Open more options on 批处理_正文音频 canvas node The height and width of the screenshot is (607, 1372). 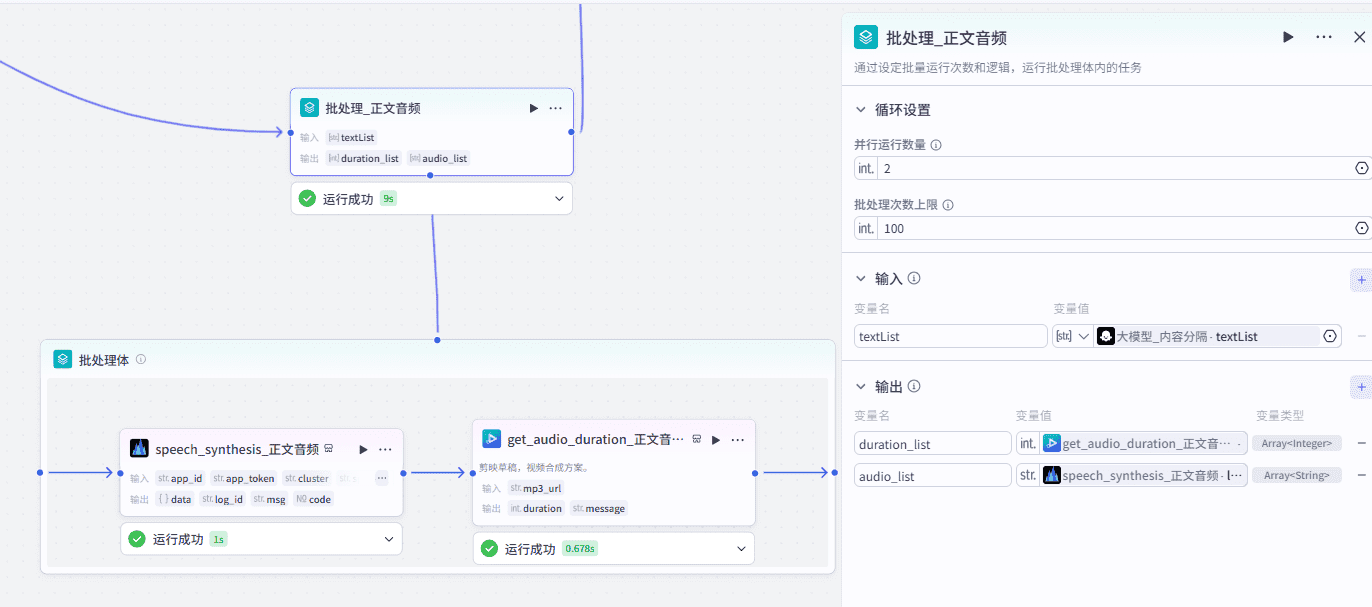(x=555, y=108)
